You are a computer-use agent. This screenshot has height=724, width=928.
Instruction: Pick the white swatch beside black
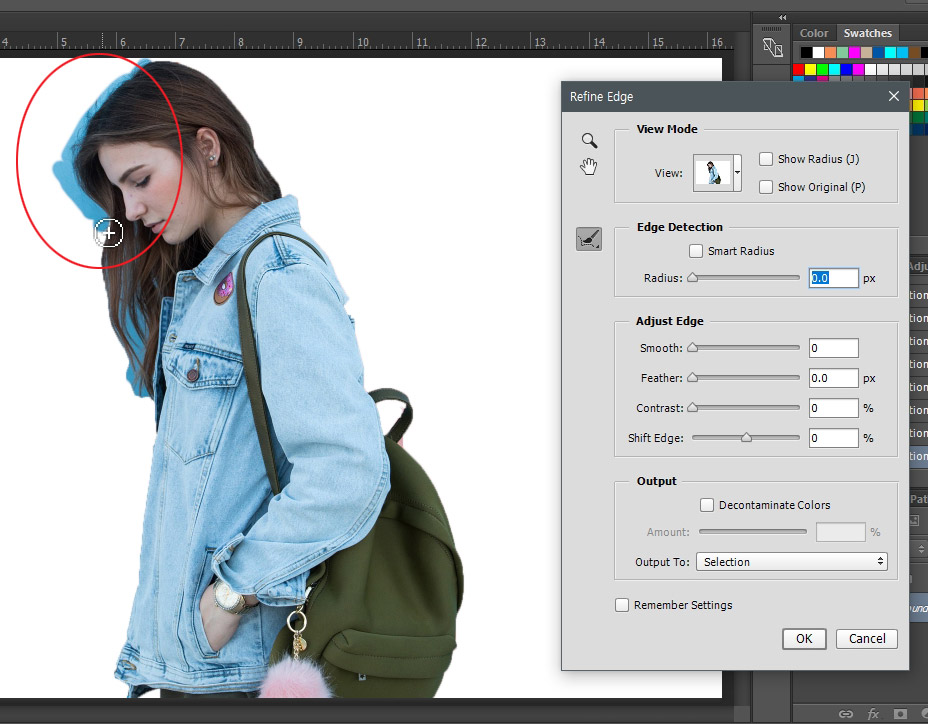[x=819, y=53]
